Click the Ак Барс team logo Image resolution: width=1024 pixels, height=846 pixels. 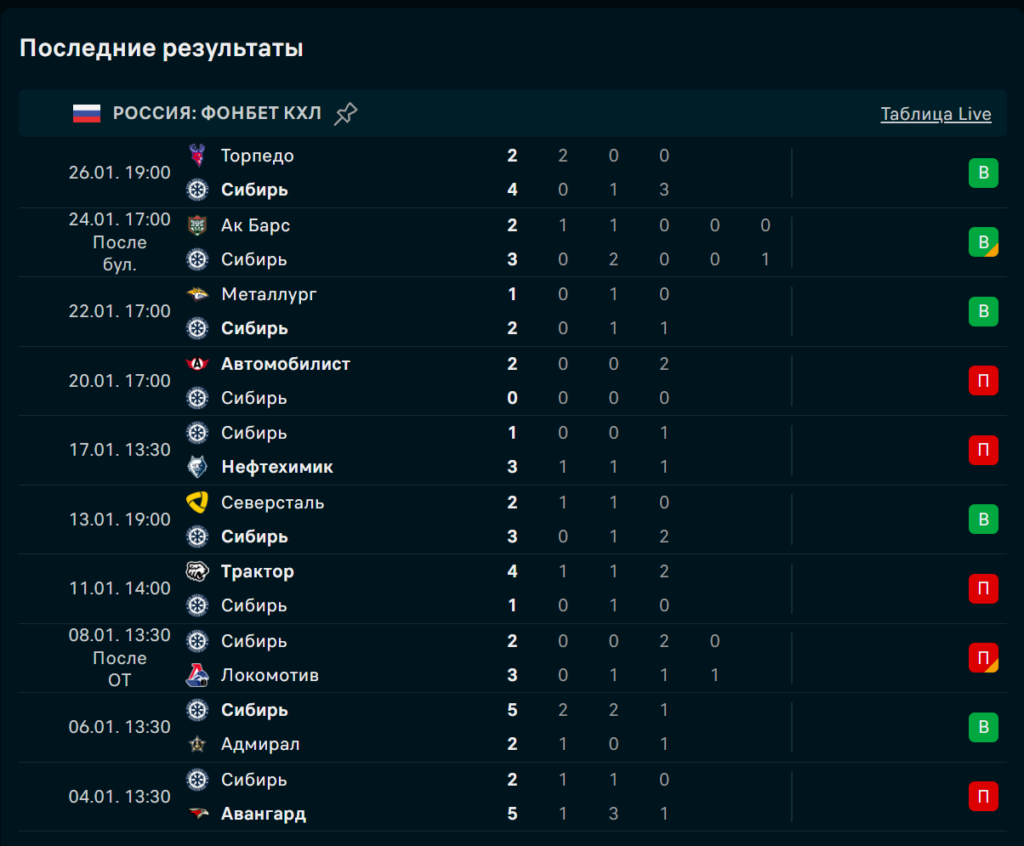197,225
